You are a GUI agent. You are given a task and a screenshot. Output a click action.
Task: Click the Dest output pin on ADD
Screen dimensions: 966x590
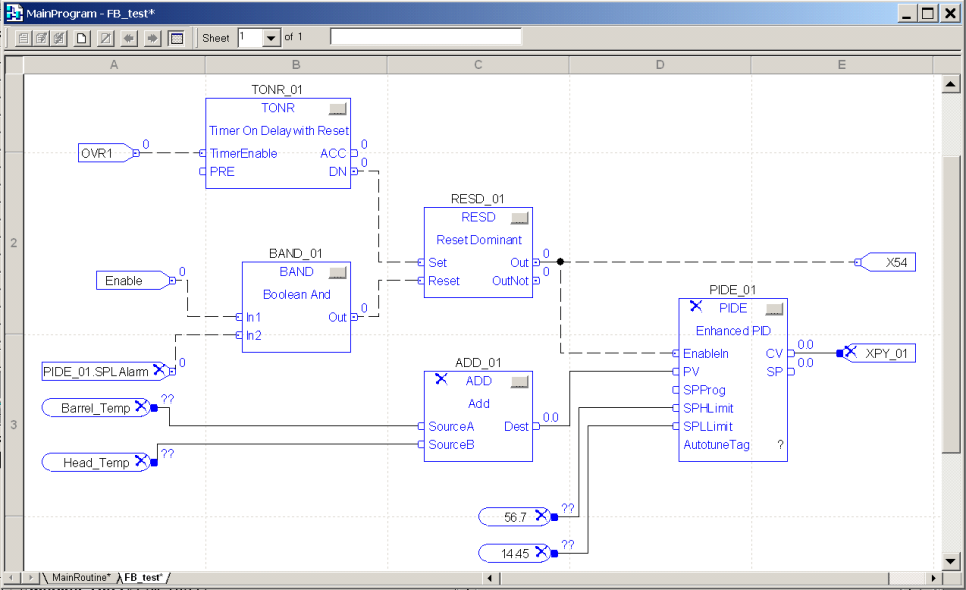536,426
